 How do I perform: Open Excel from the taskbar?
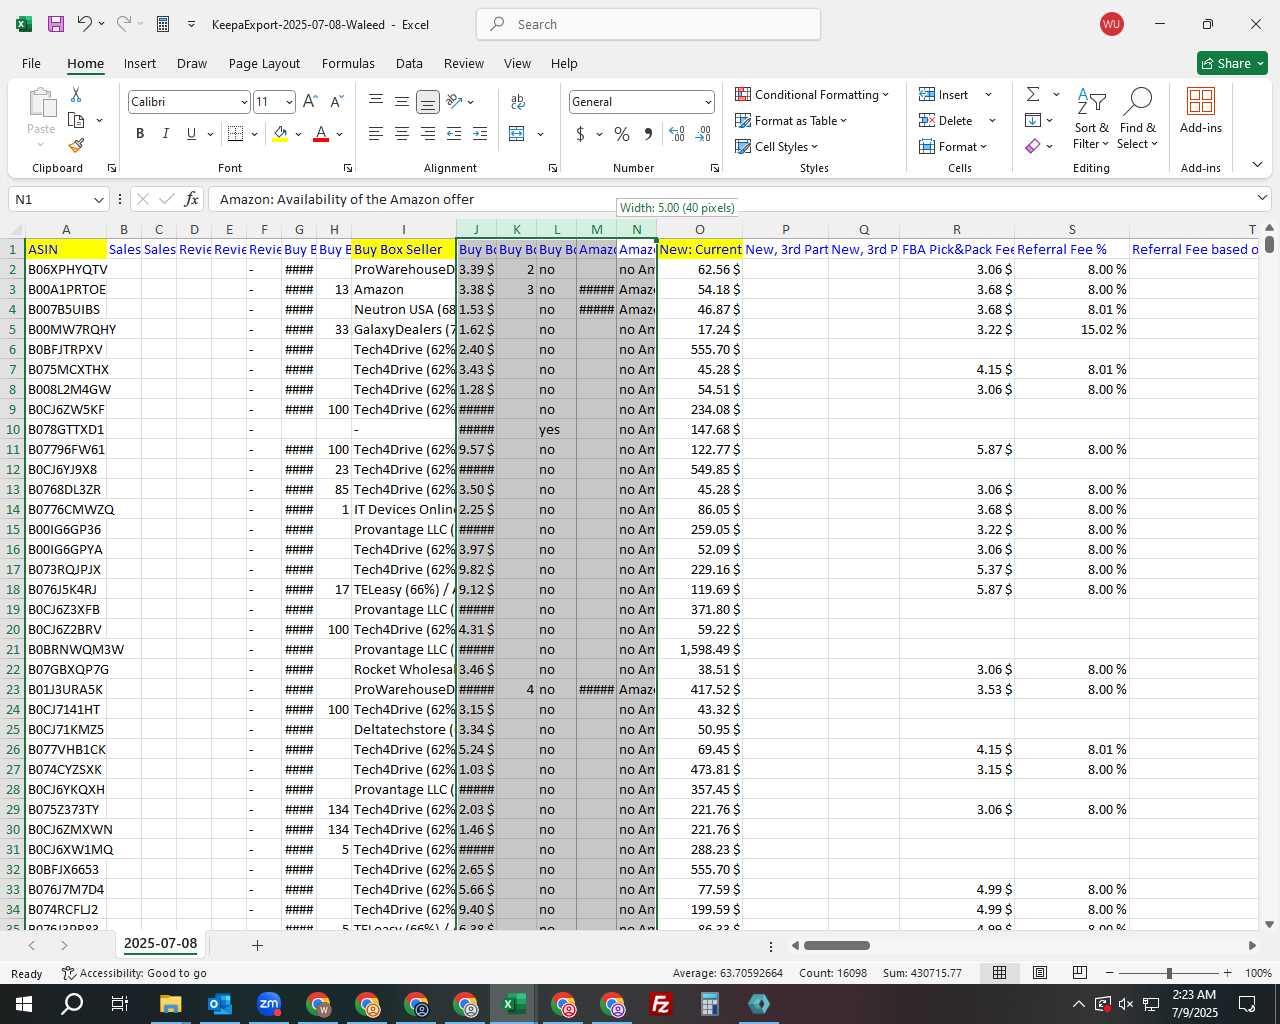[514, 1004]
